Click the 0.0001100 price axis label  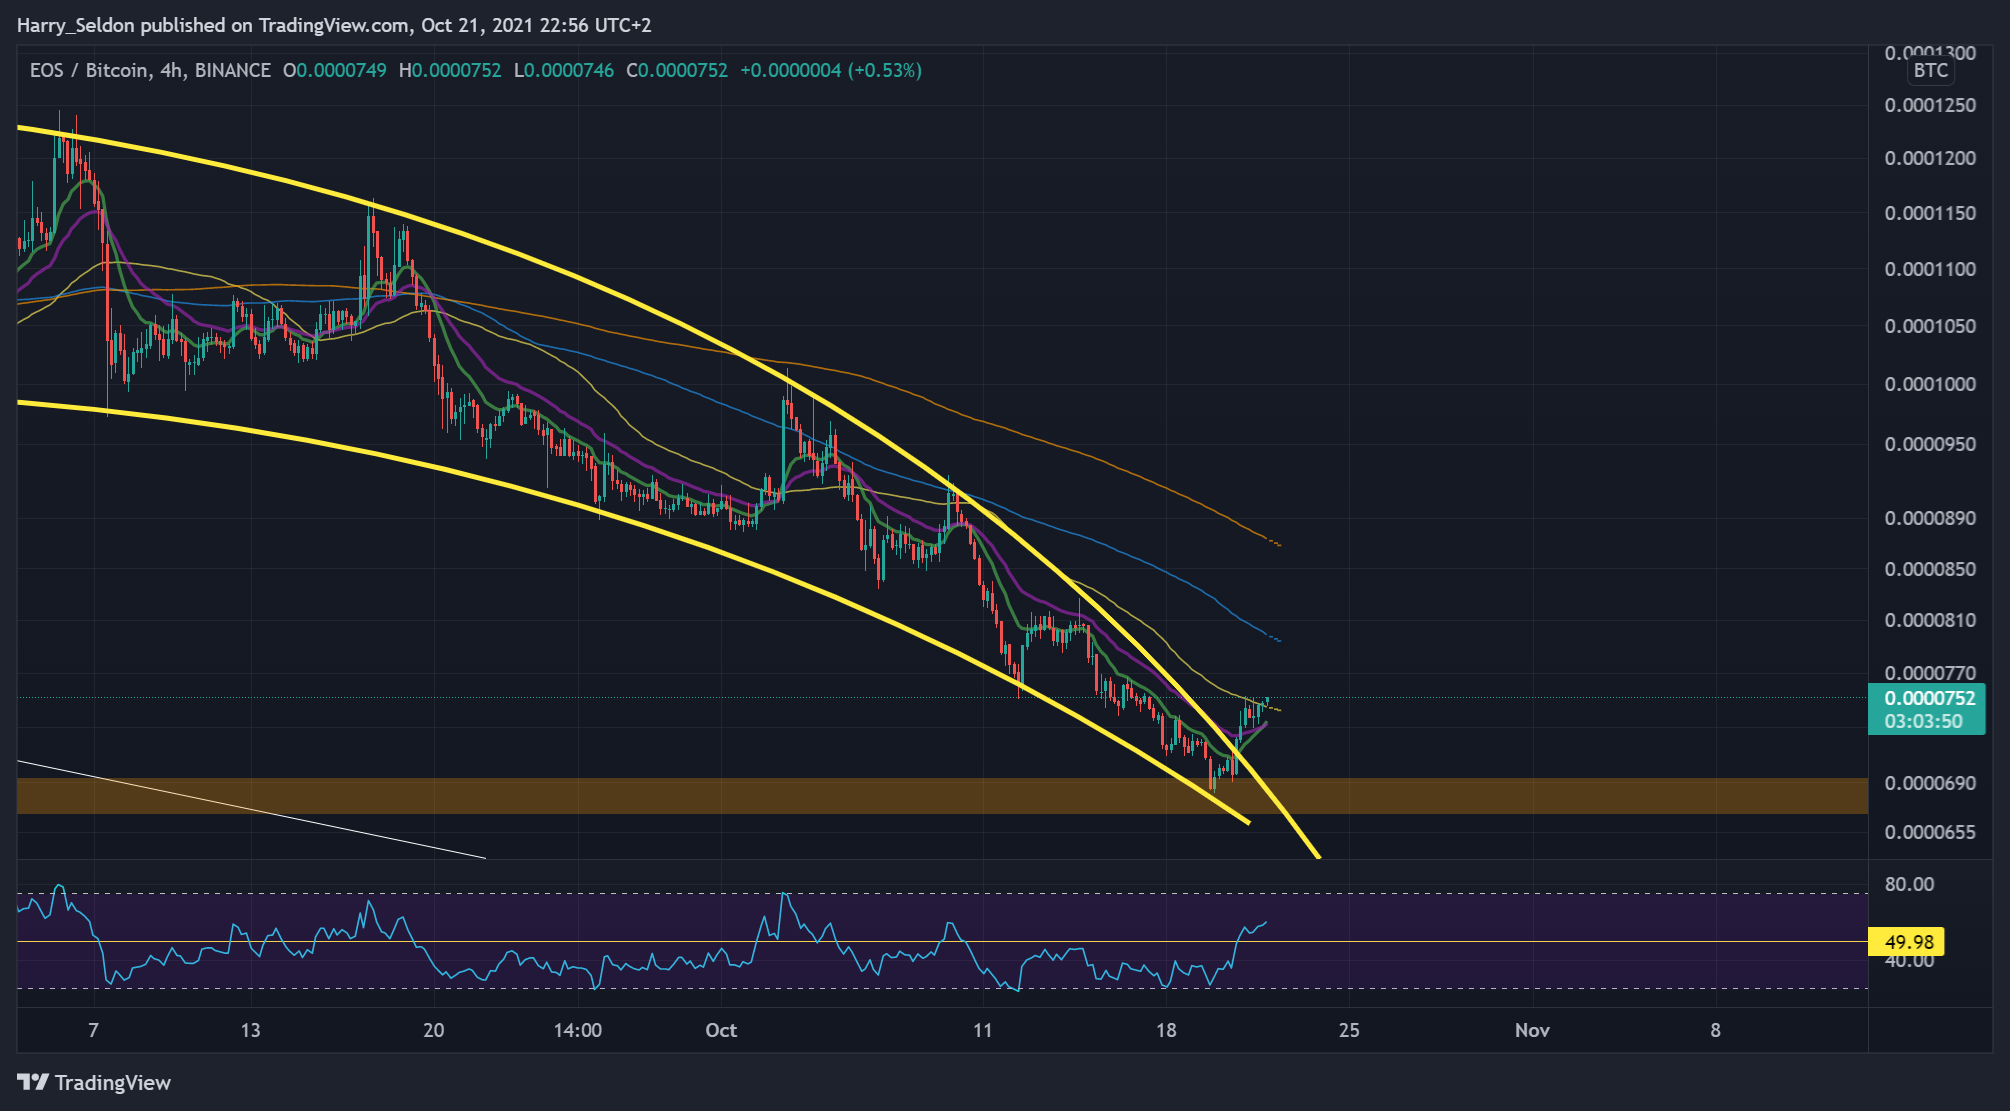1929,269
